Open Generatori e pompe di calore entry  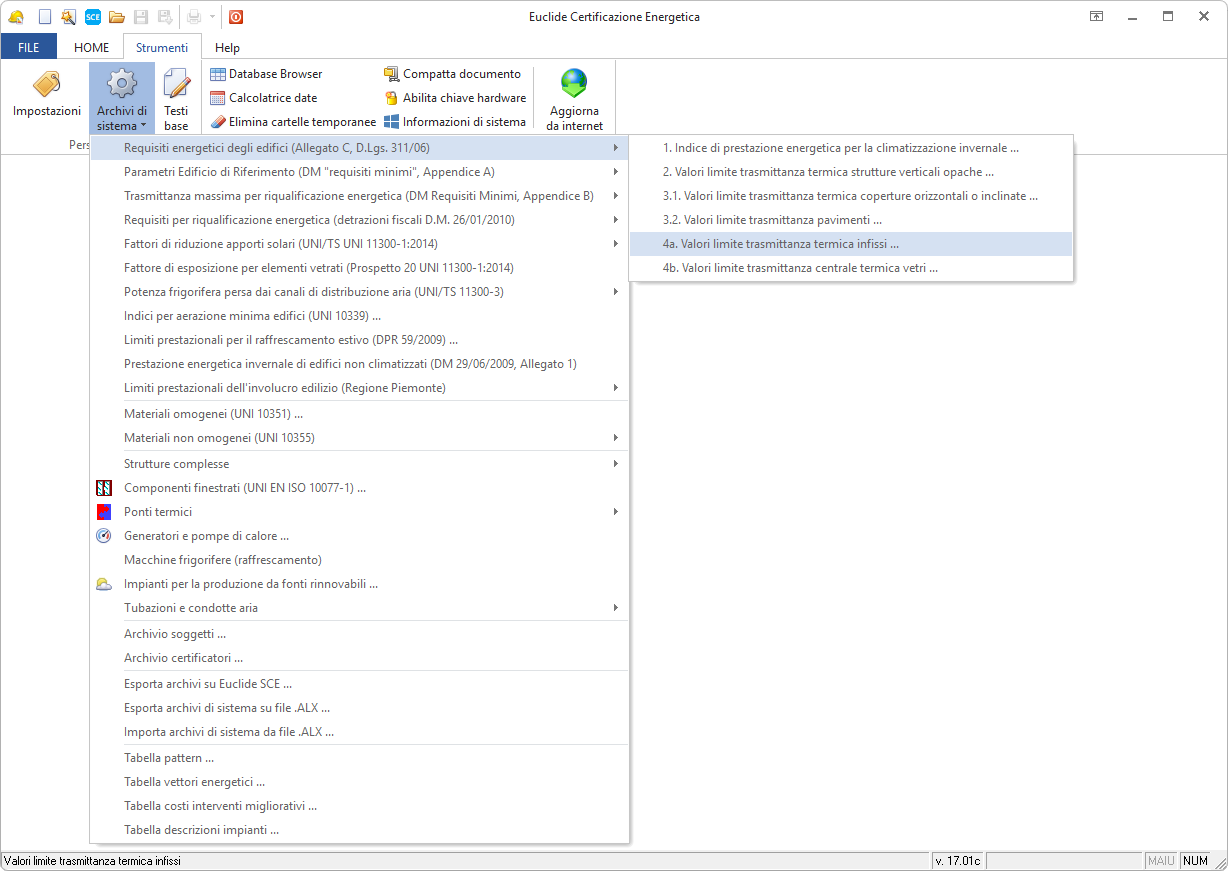pos(206,536)
